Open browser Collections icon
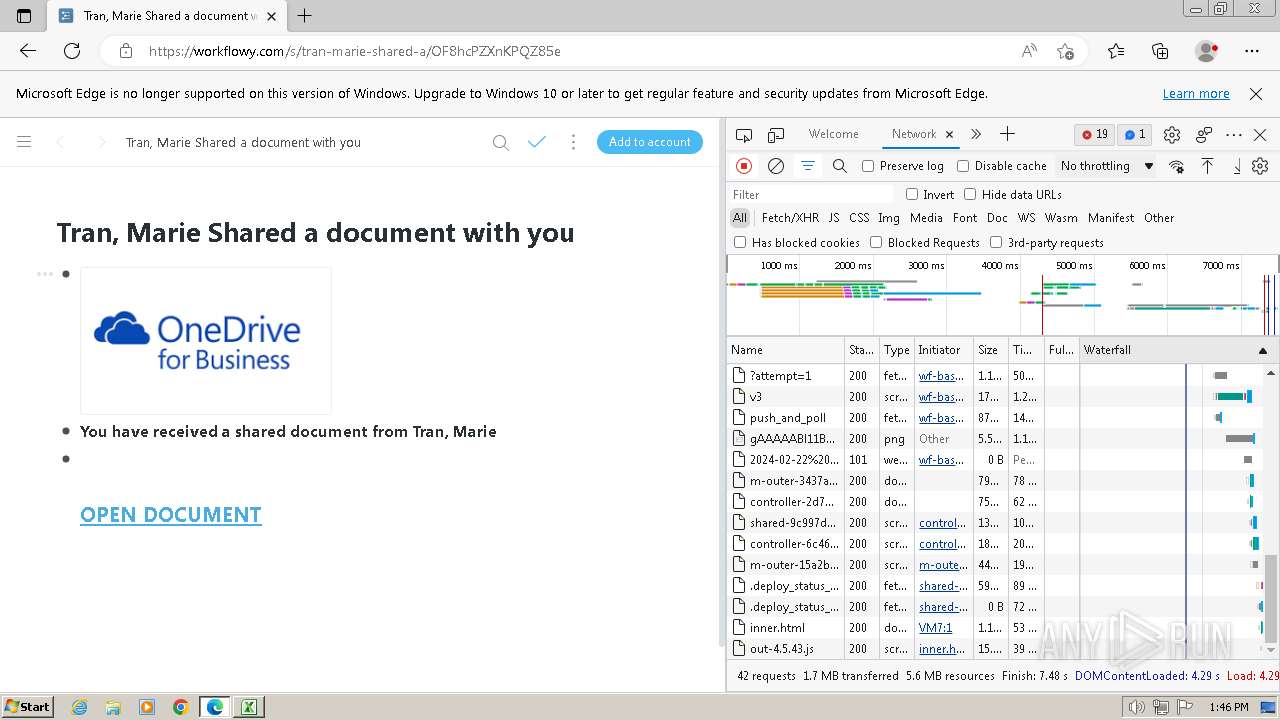The image size is (1280, 720). click(x=1160, y=51)
